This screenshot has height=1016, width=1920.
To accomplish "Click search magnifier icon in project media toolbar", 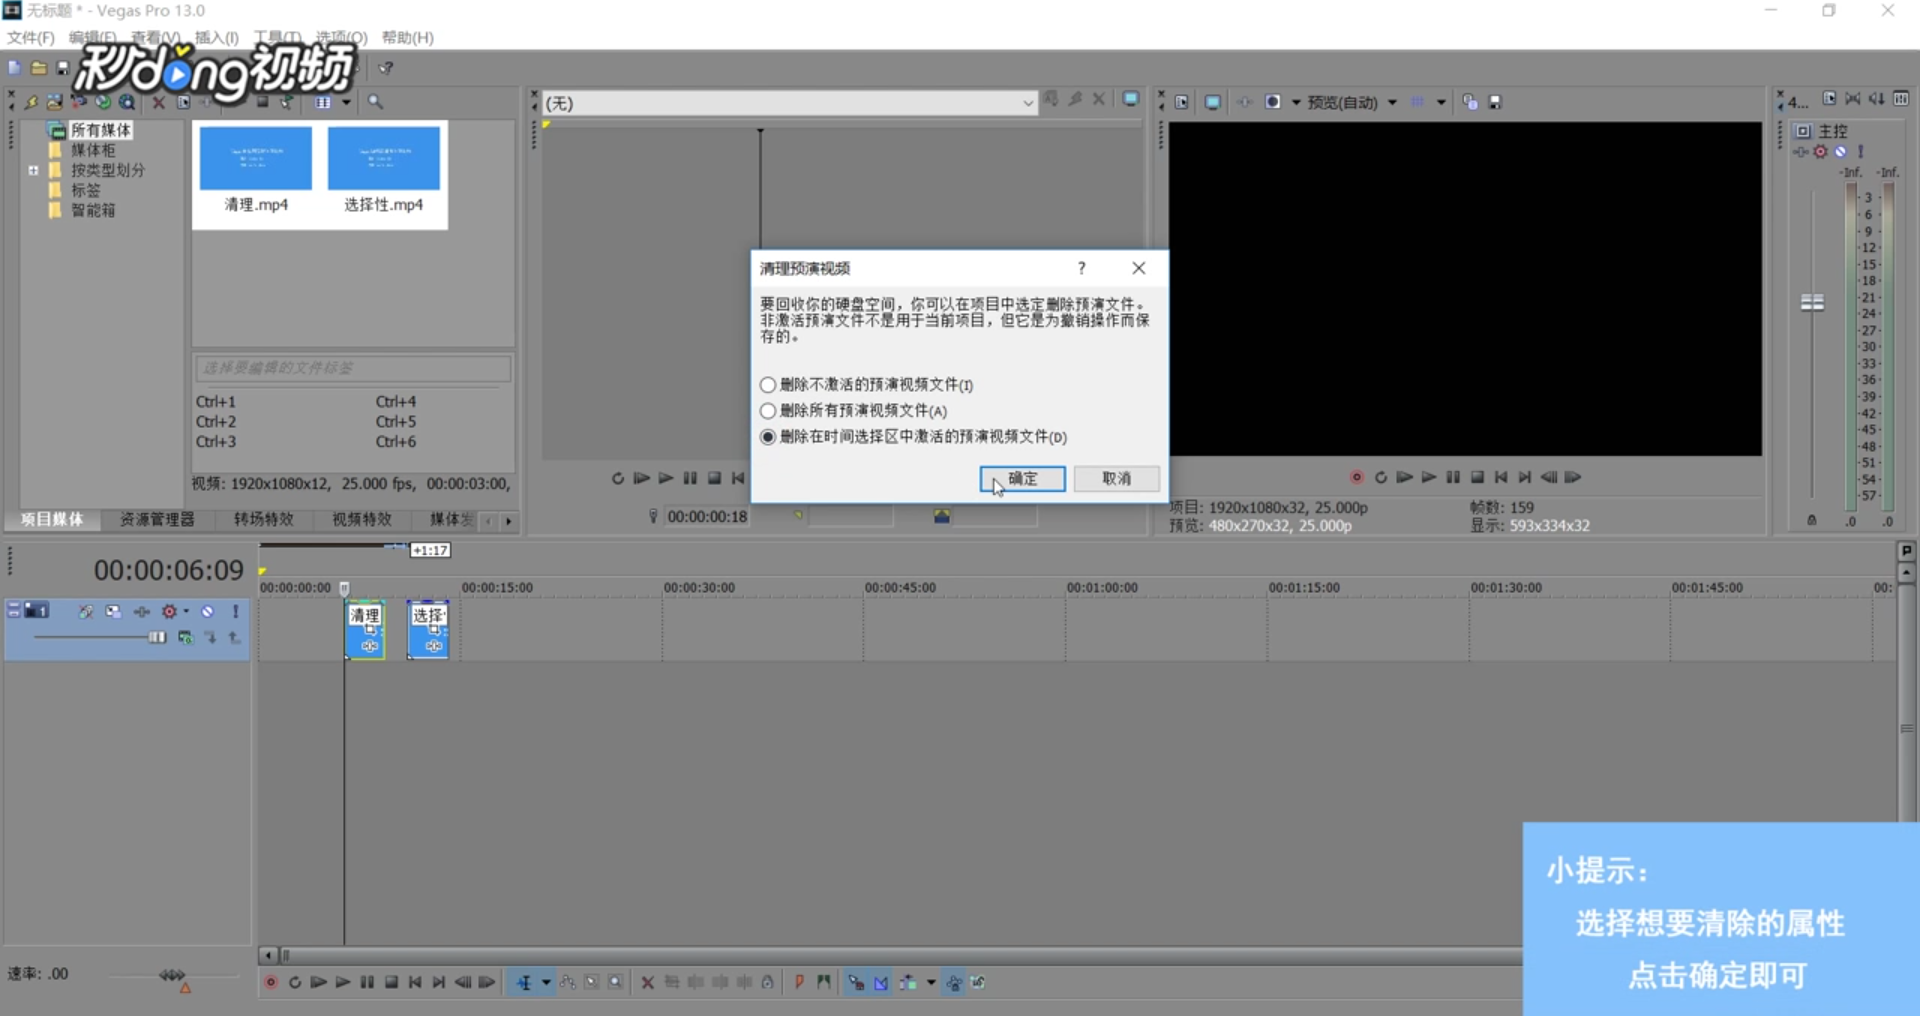I will 375,102.
